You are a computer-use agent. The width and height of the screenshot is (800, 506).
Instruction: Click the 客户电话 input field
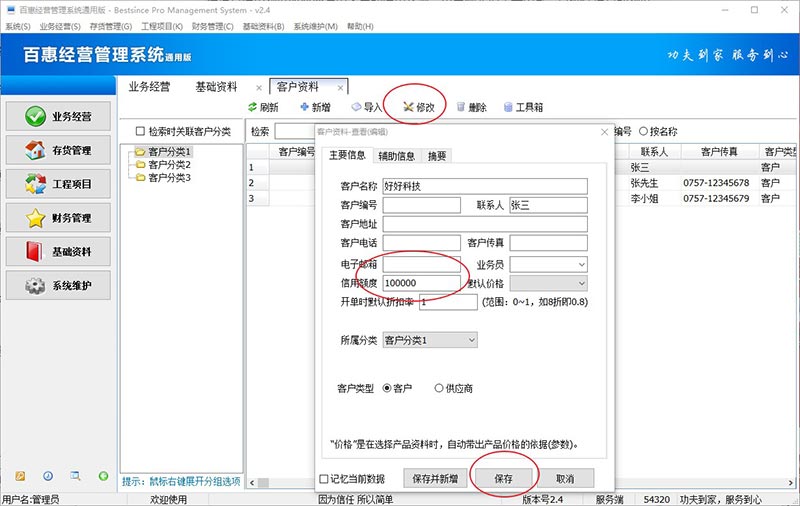421,243
